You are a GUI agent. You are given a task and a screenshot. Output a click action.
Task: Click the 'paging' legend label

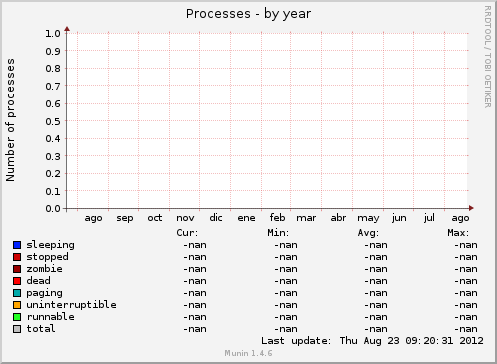(44, 293)
